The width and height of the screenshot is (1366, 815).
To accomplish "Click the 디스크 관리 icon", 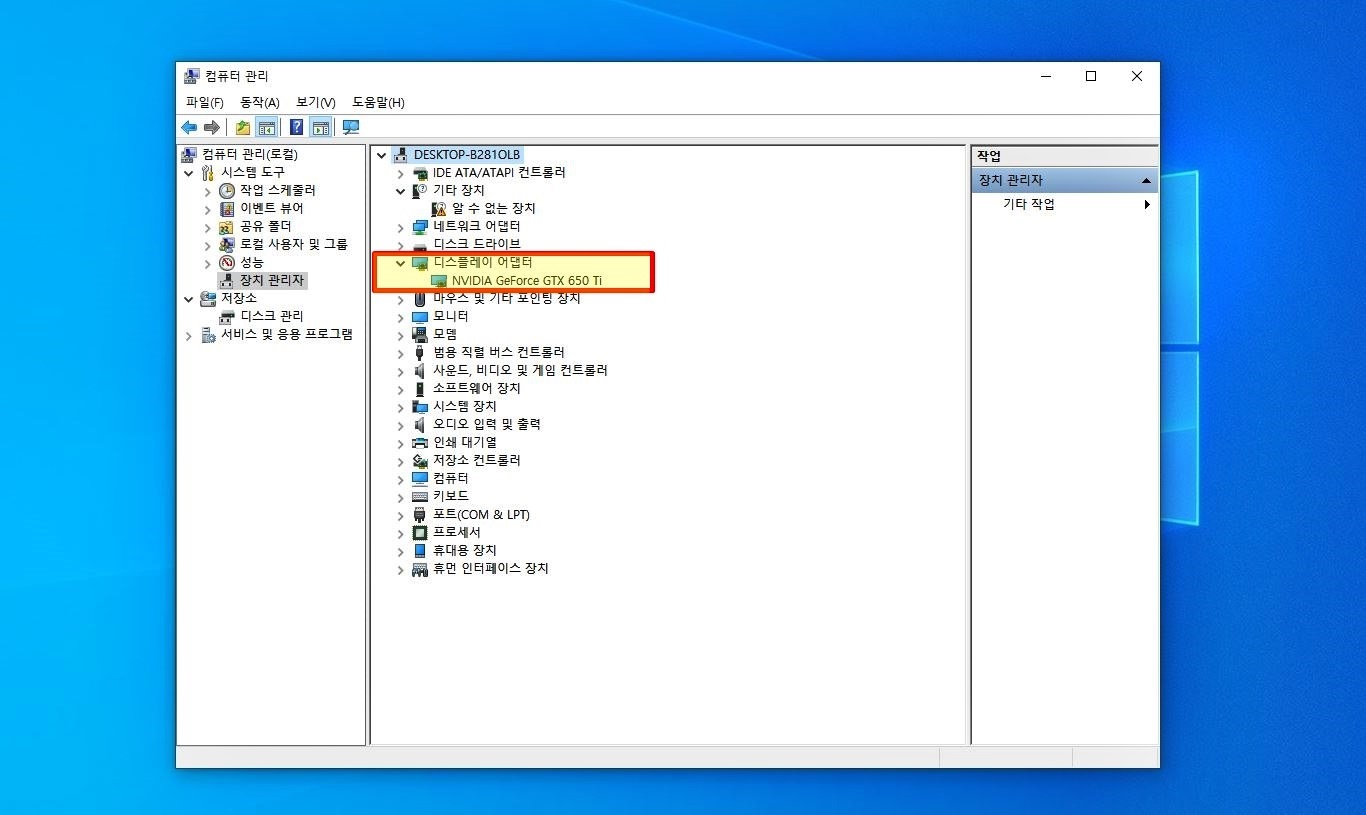I will tap(227, 316).
